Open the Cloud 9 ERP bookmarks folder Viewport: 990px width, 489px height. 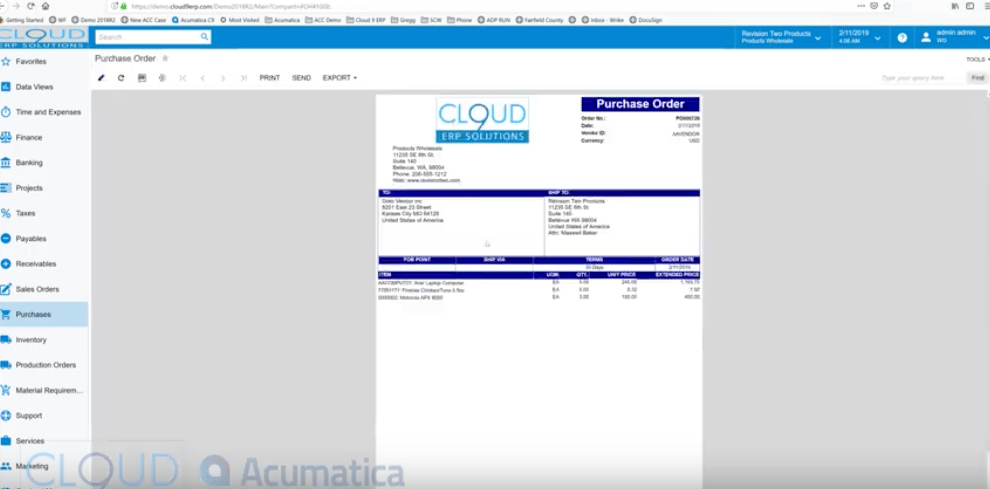pyautogui.click(x=366, y=20)
